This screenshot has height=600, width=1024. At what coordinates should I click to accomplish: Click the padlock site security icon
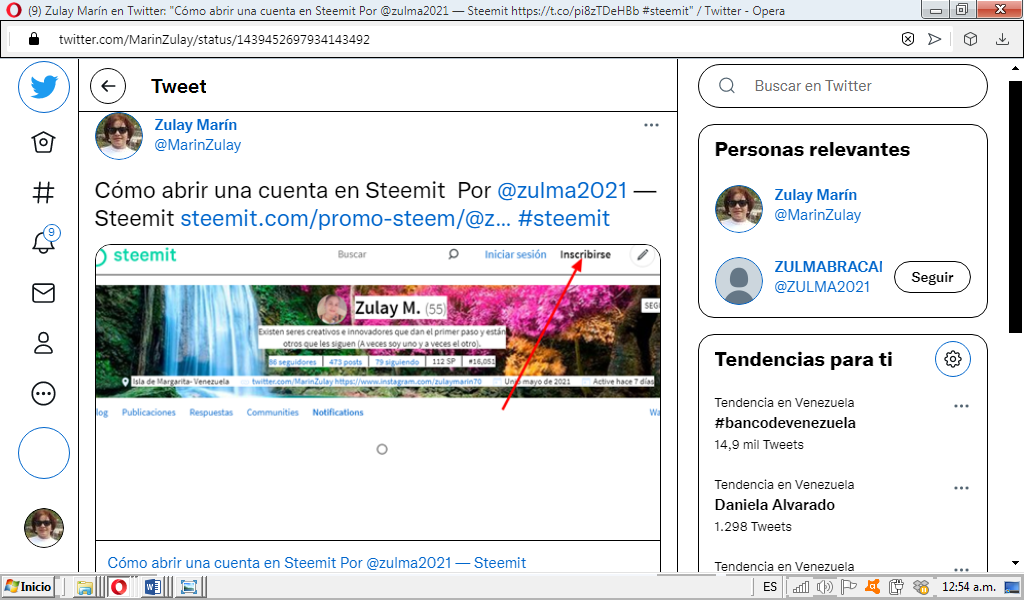point(35,39)
